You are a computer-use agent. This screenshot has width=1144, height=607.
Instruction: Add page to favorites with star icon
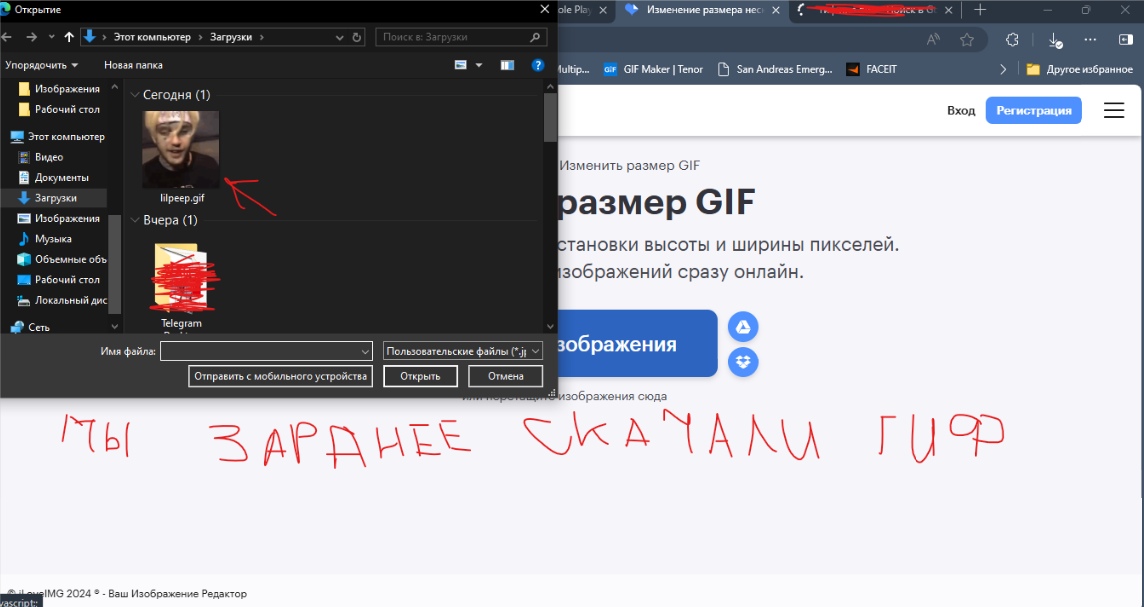point(967,40)
